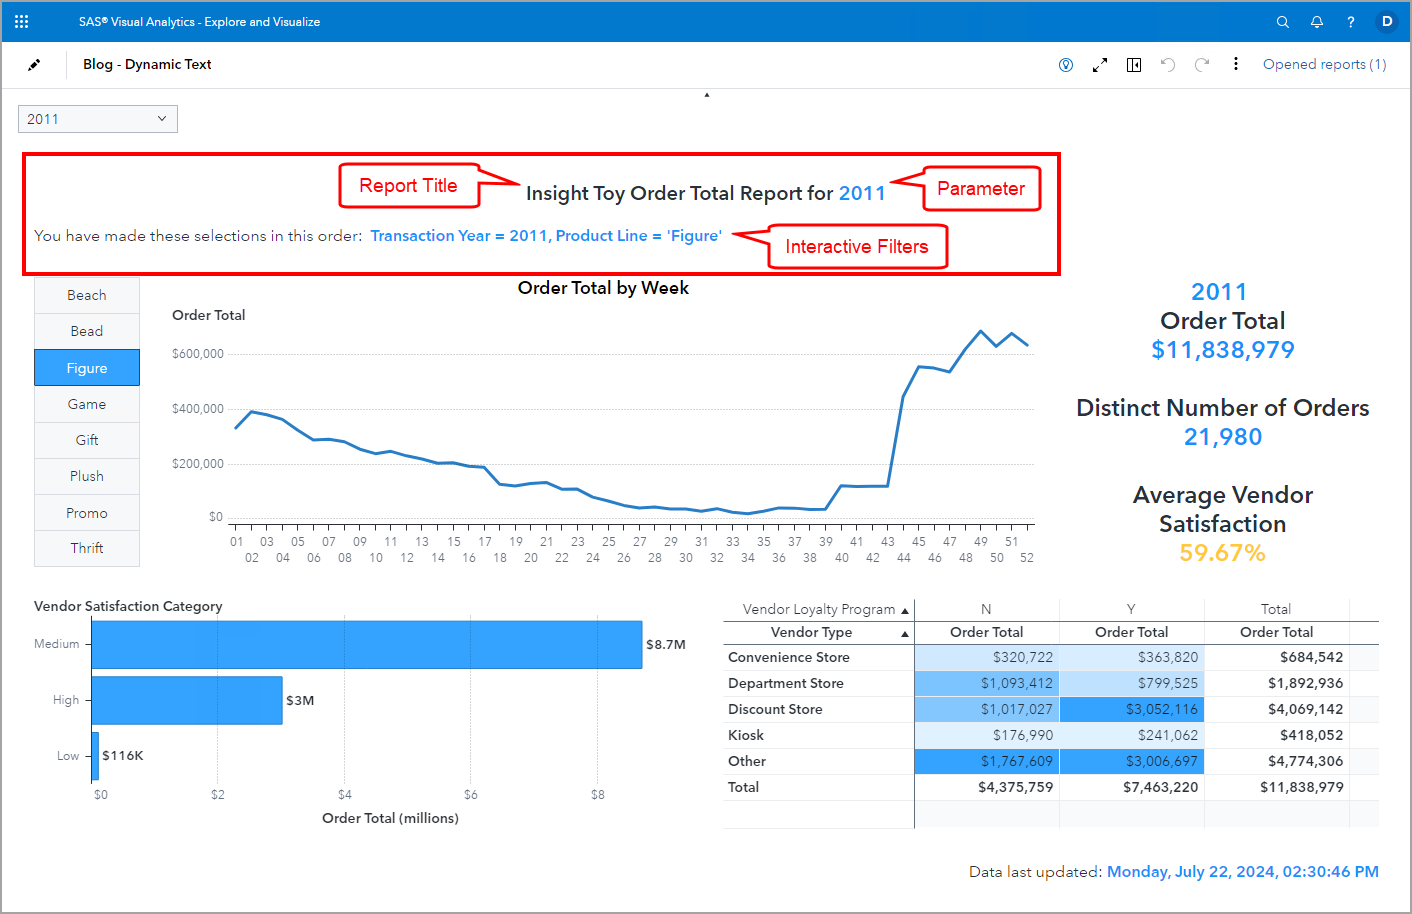
Task: Select Beach in the product line list
Action: click(x=86, y=294)
